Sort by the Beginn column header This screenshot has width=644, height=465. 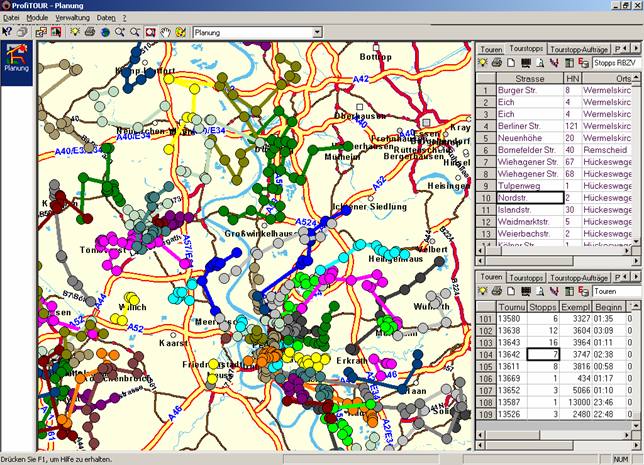pos(608,307)
